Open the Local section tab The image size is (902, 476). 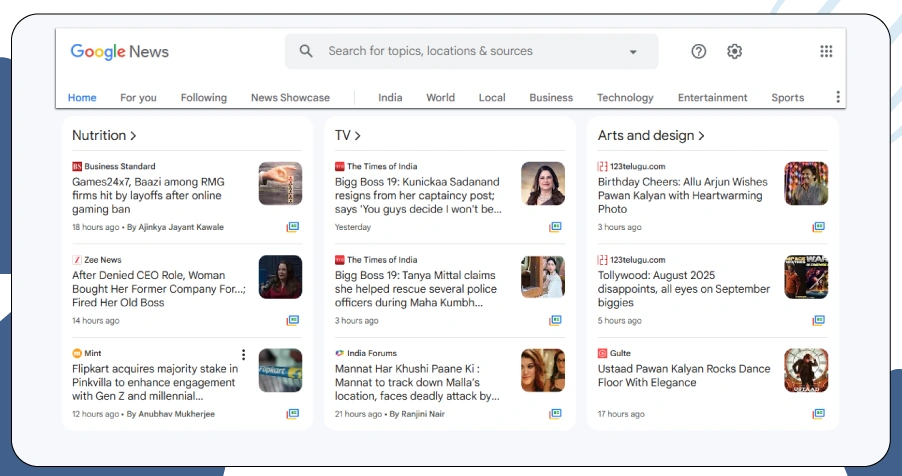[492, 97]
